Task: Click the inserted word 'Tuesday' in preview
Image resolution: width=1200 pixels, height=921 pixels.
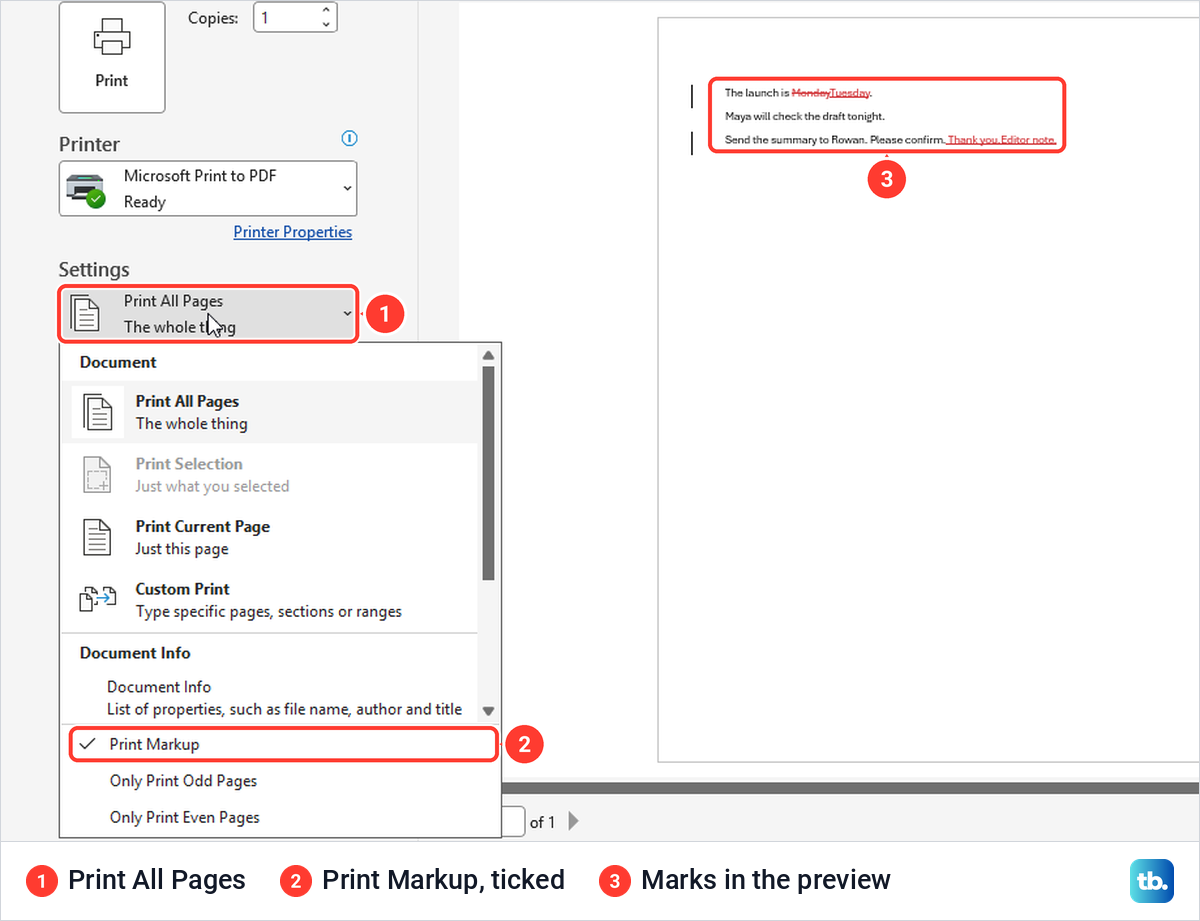Action: tap(850, 93)
